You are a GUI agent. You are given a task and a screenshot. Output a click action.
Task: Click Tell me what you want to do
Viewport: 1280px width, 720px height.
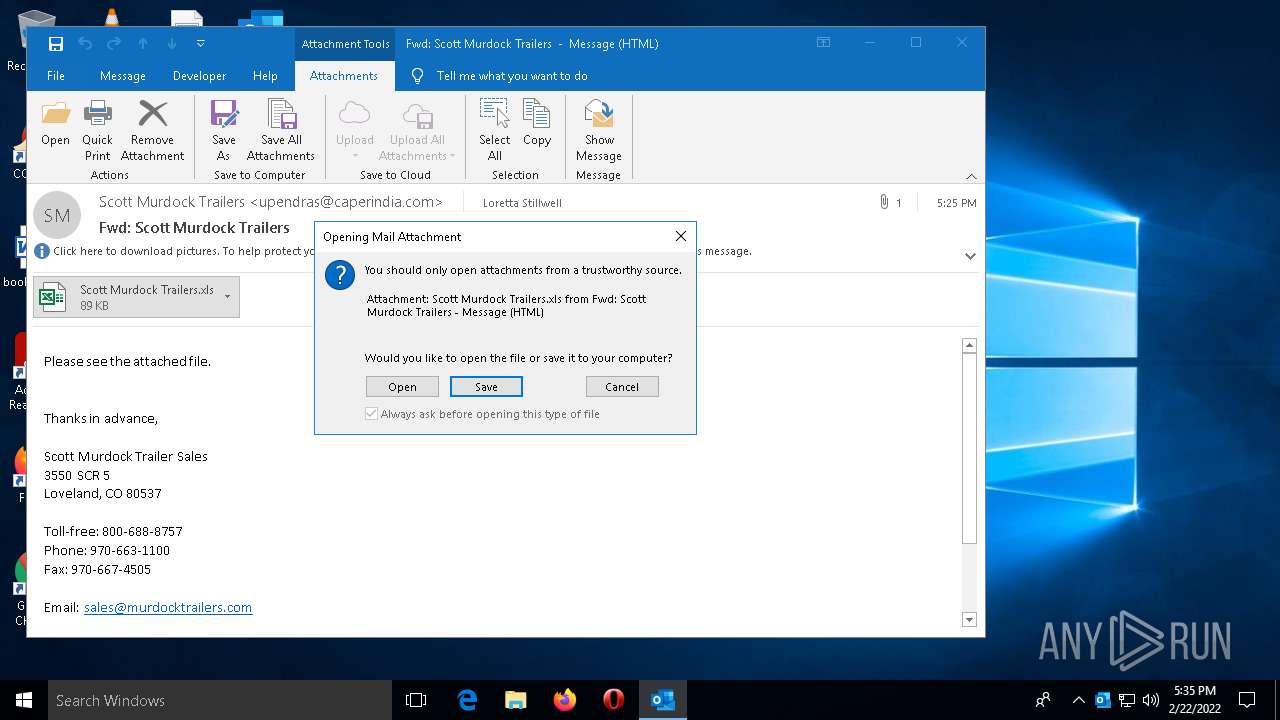tap(512, 76)
